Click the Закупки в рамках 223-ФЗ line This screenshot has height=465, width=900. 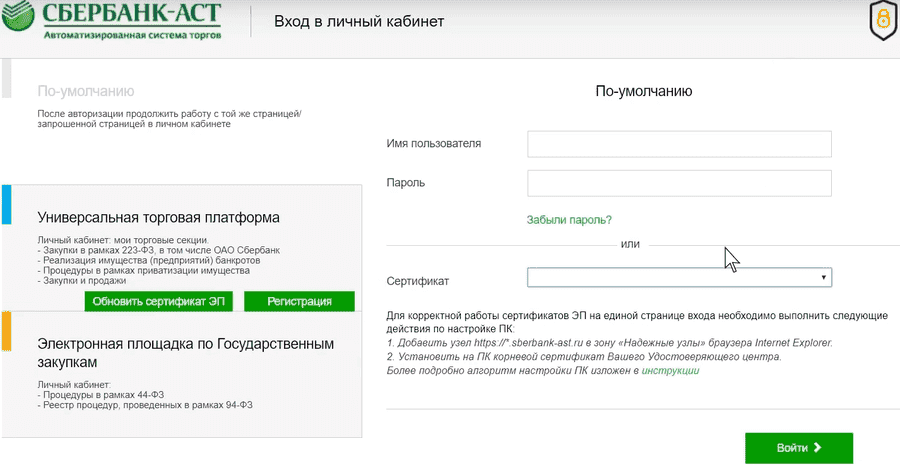158,251
